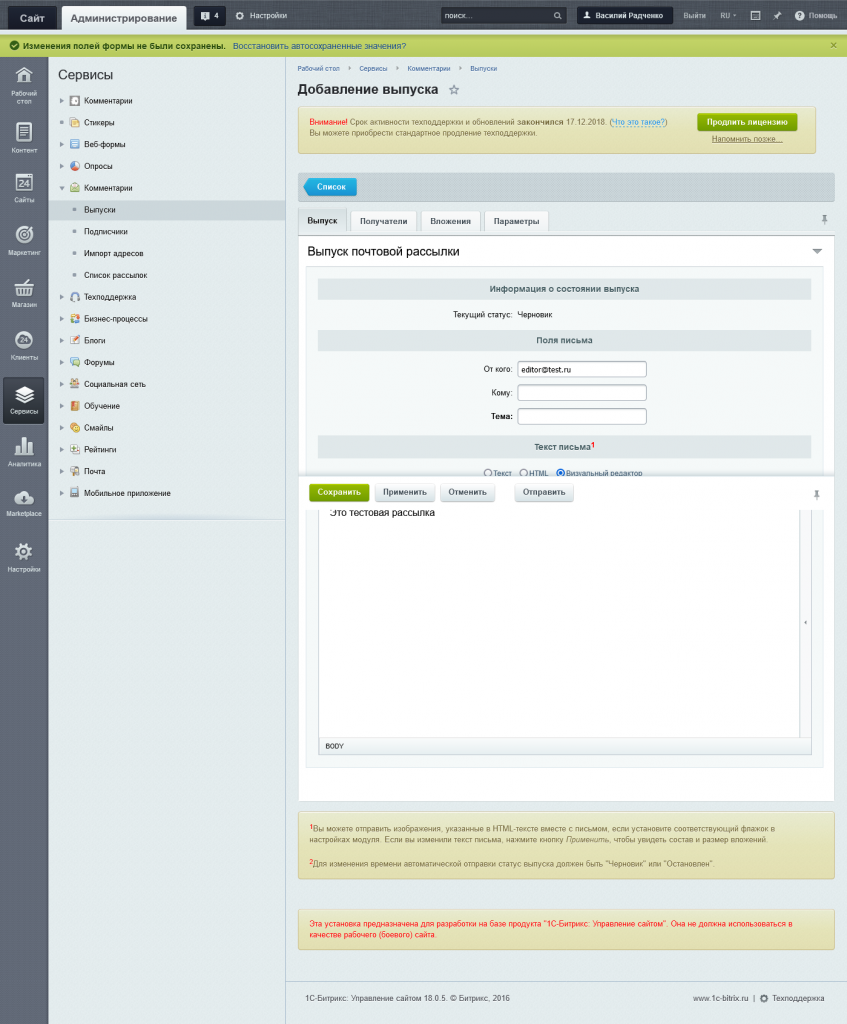Select the Контент section icon
The width and height of the screenshot is (847, 1024).
23,130
